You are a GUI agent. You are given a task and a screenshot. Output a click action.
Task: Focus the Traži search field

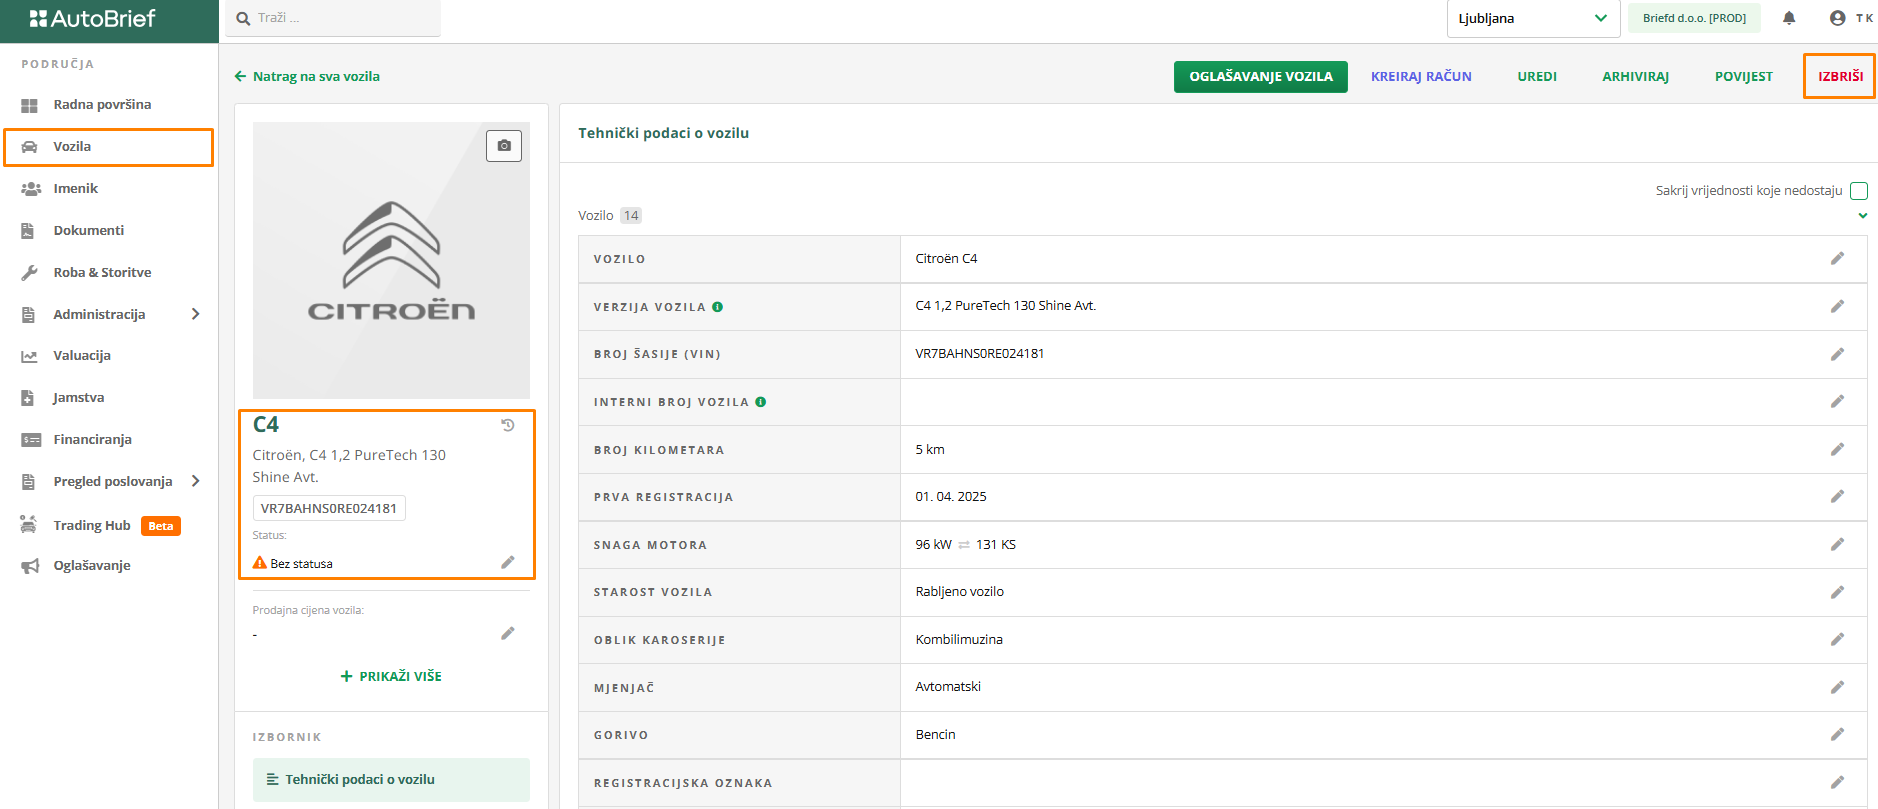coord(333,18)
